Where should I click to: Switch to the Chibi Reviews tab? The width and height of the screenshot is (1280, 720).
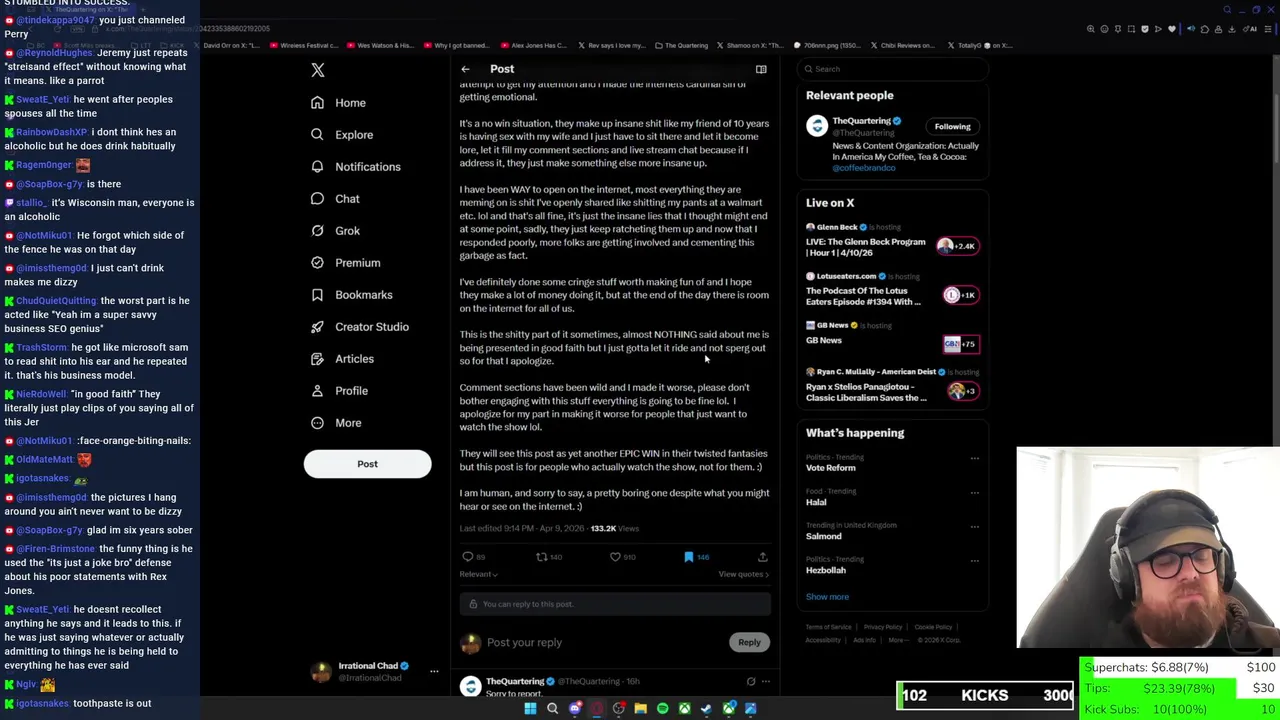903,45
